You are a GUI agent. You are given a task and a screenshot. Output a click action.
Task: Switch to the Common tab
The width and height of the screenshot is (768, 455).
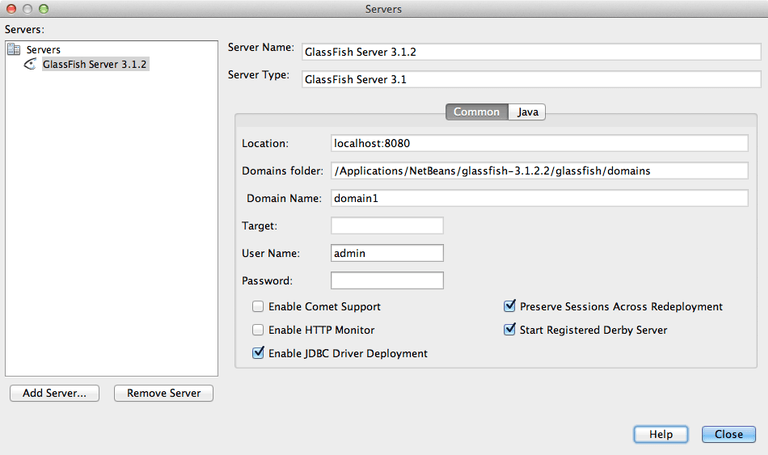tap(477, 112)
